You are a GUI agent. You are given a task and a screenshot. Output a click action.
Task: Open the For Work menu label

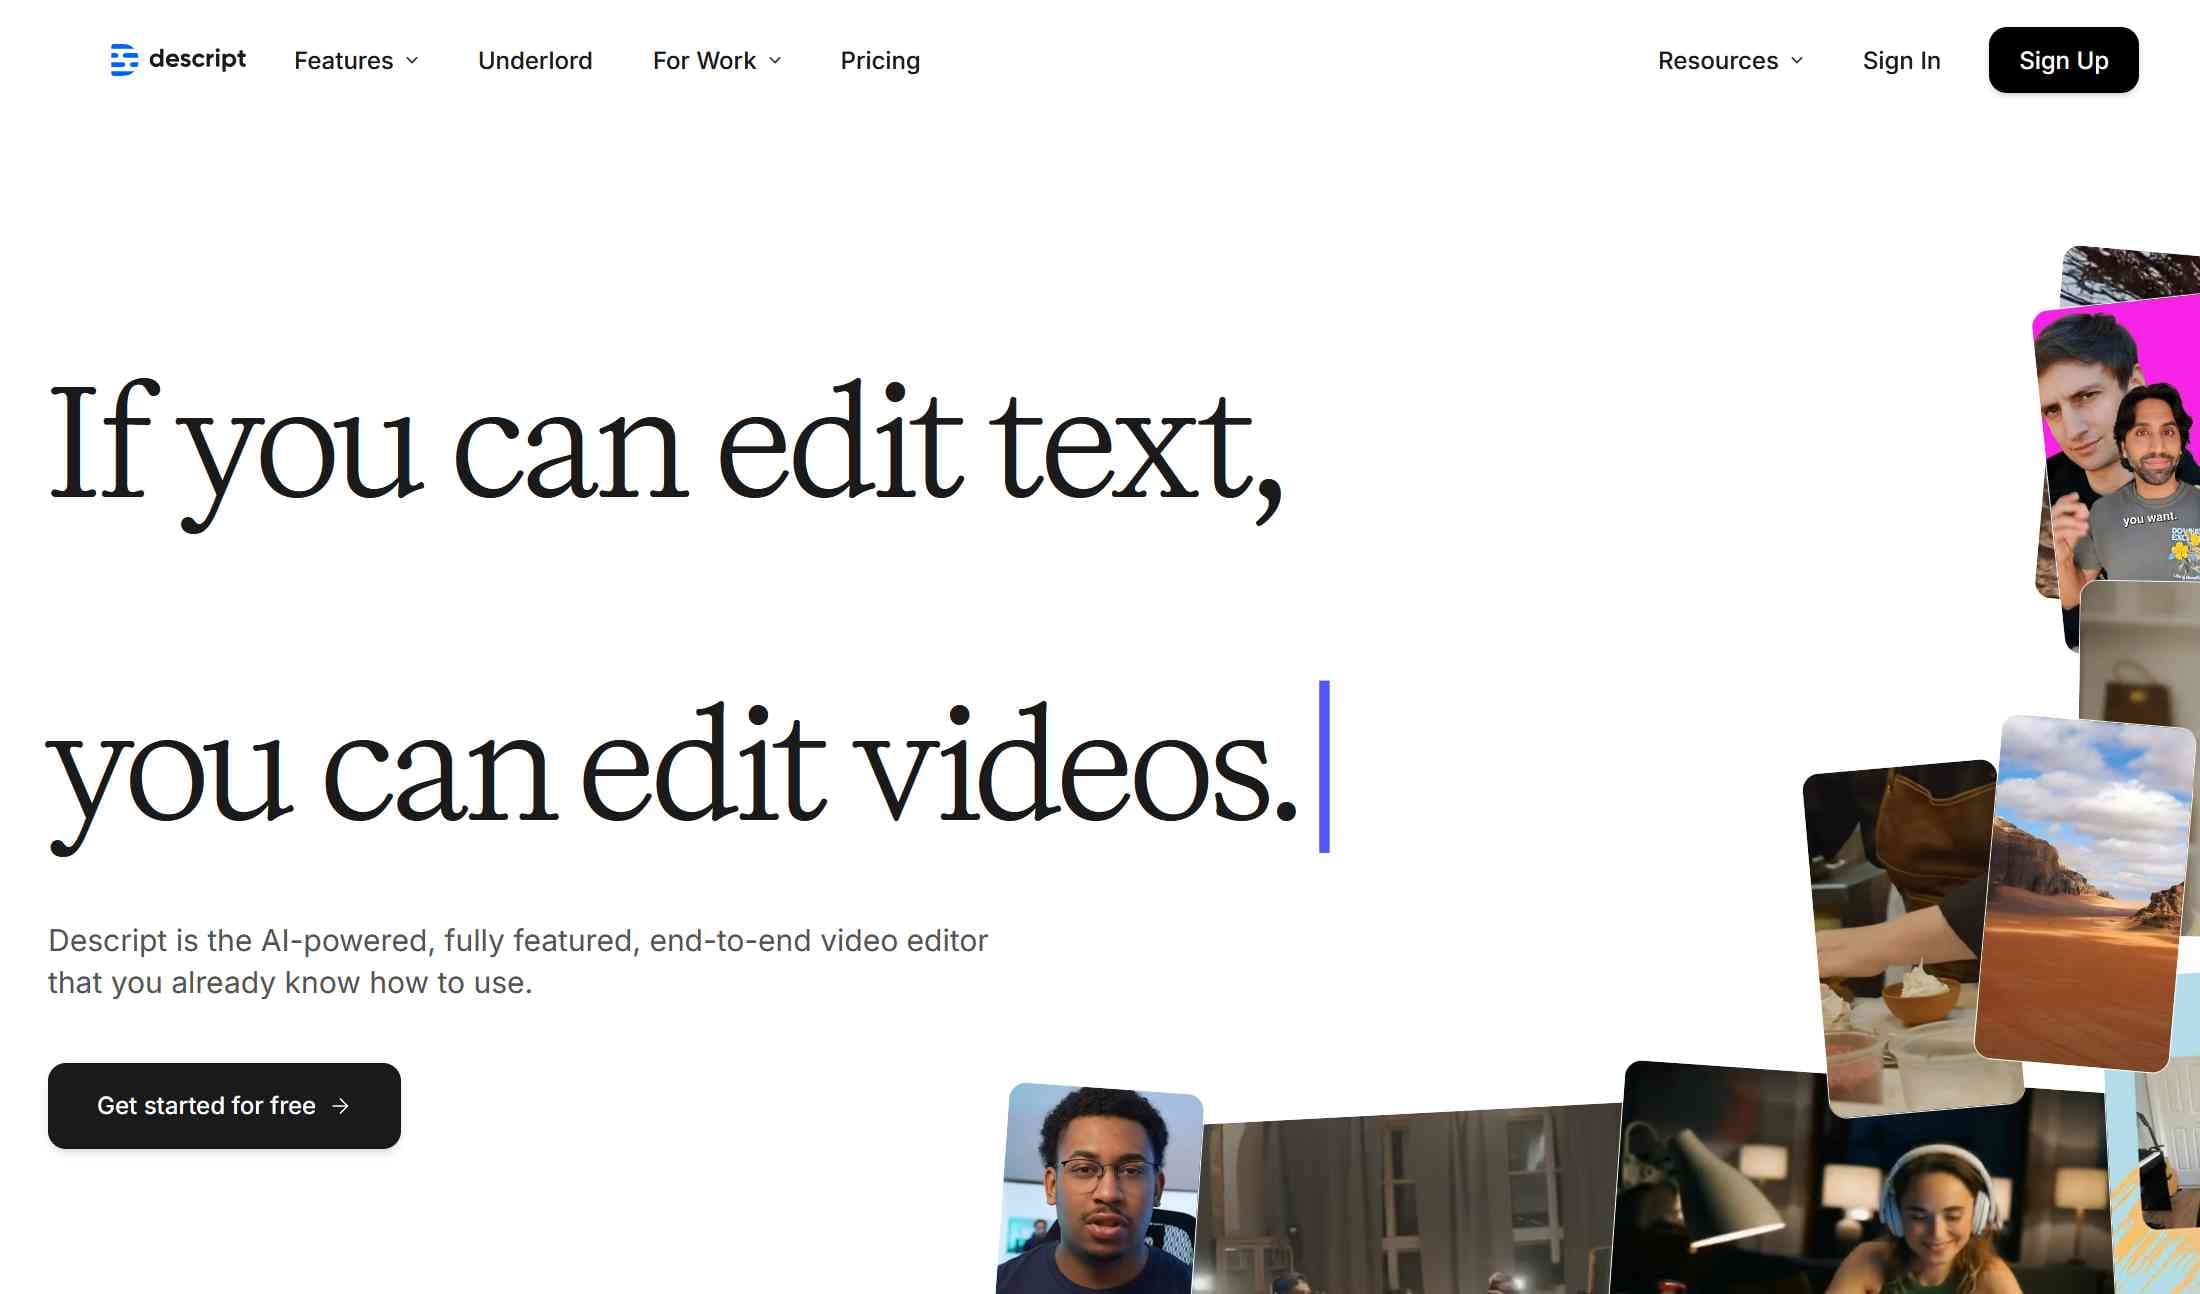coord(704,61)
